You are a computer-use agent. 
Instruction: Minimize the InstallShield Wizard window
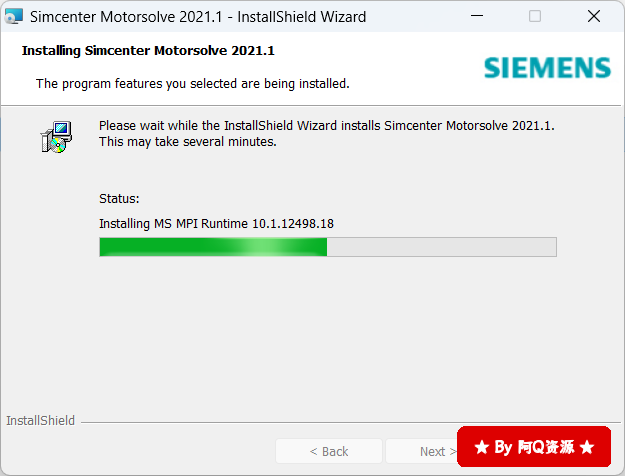(477, 16)
